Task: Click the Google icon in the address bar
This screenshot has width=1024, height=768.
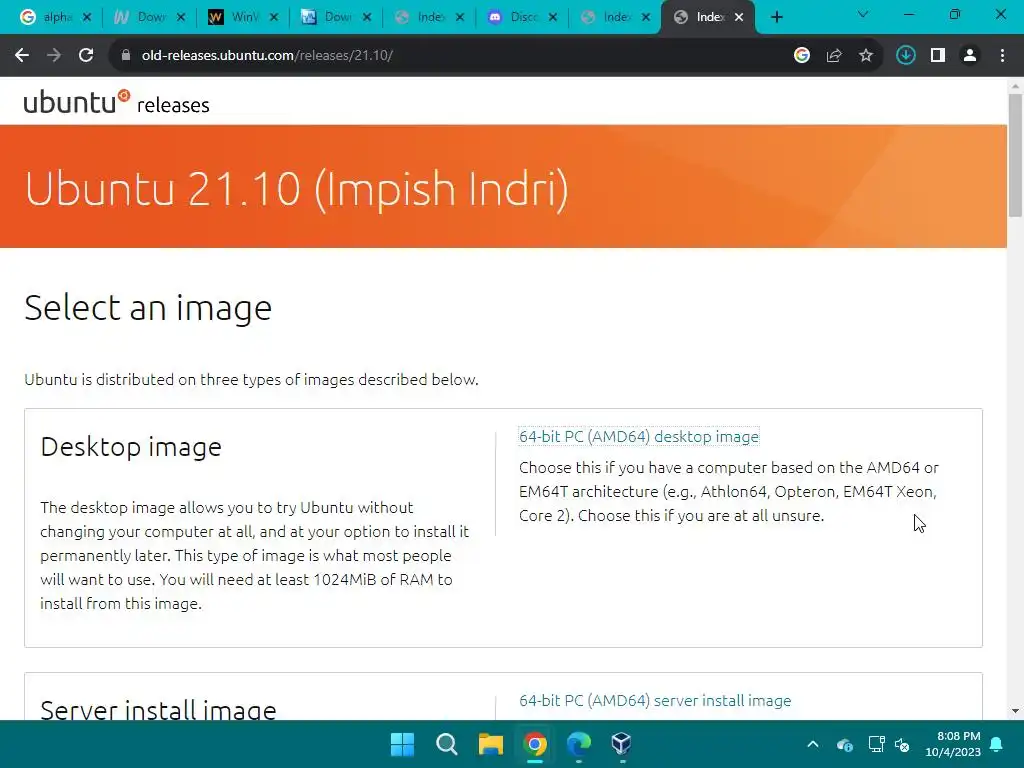Action: tap(802, 56)
